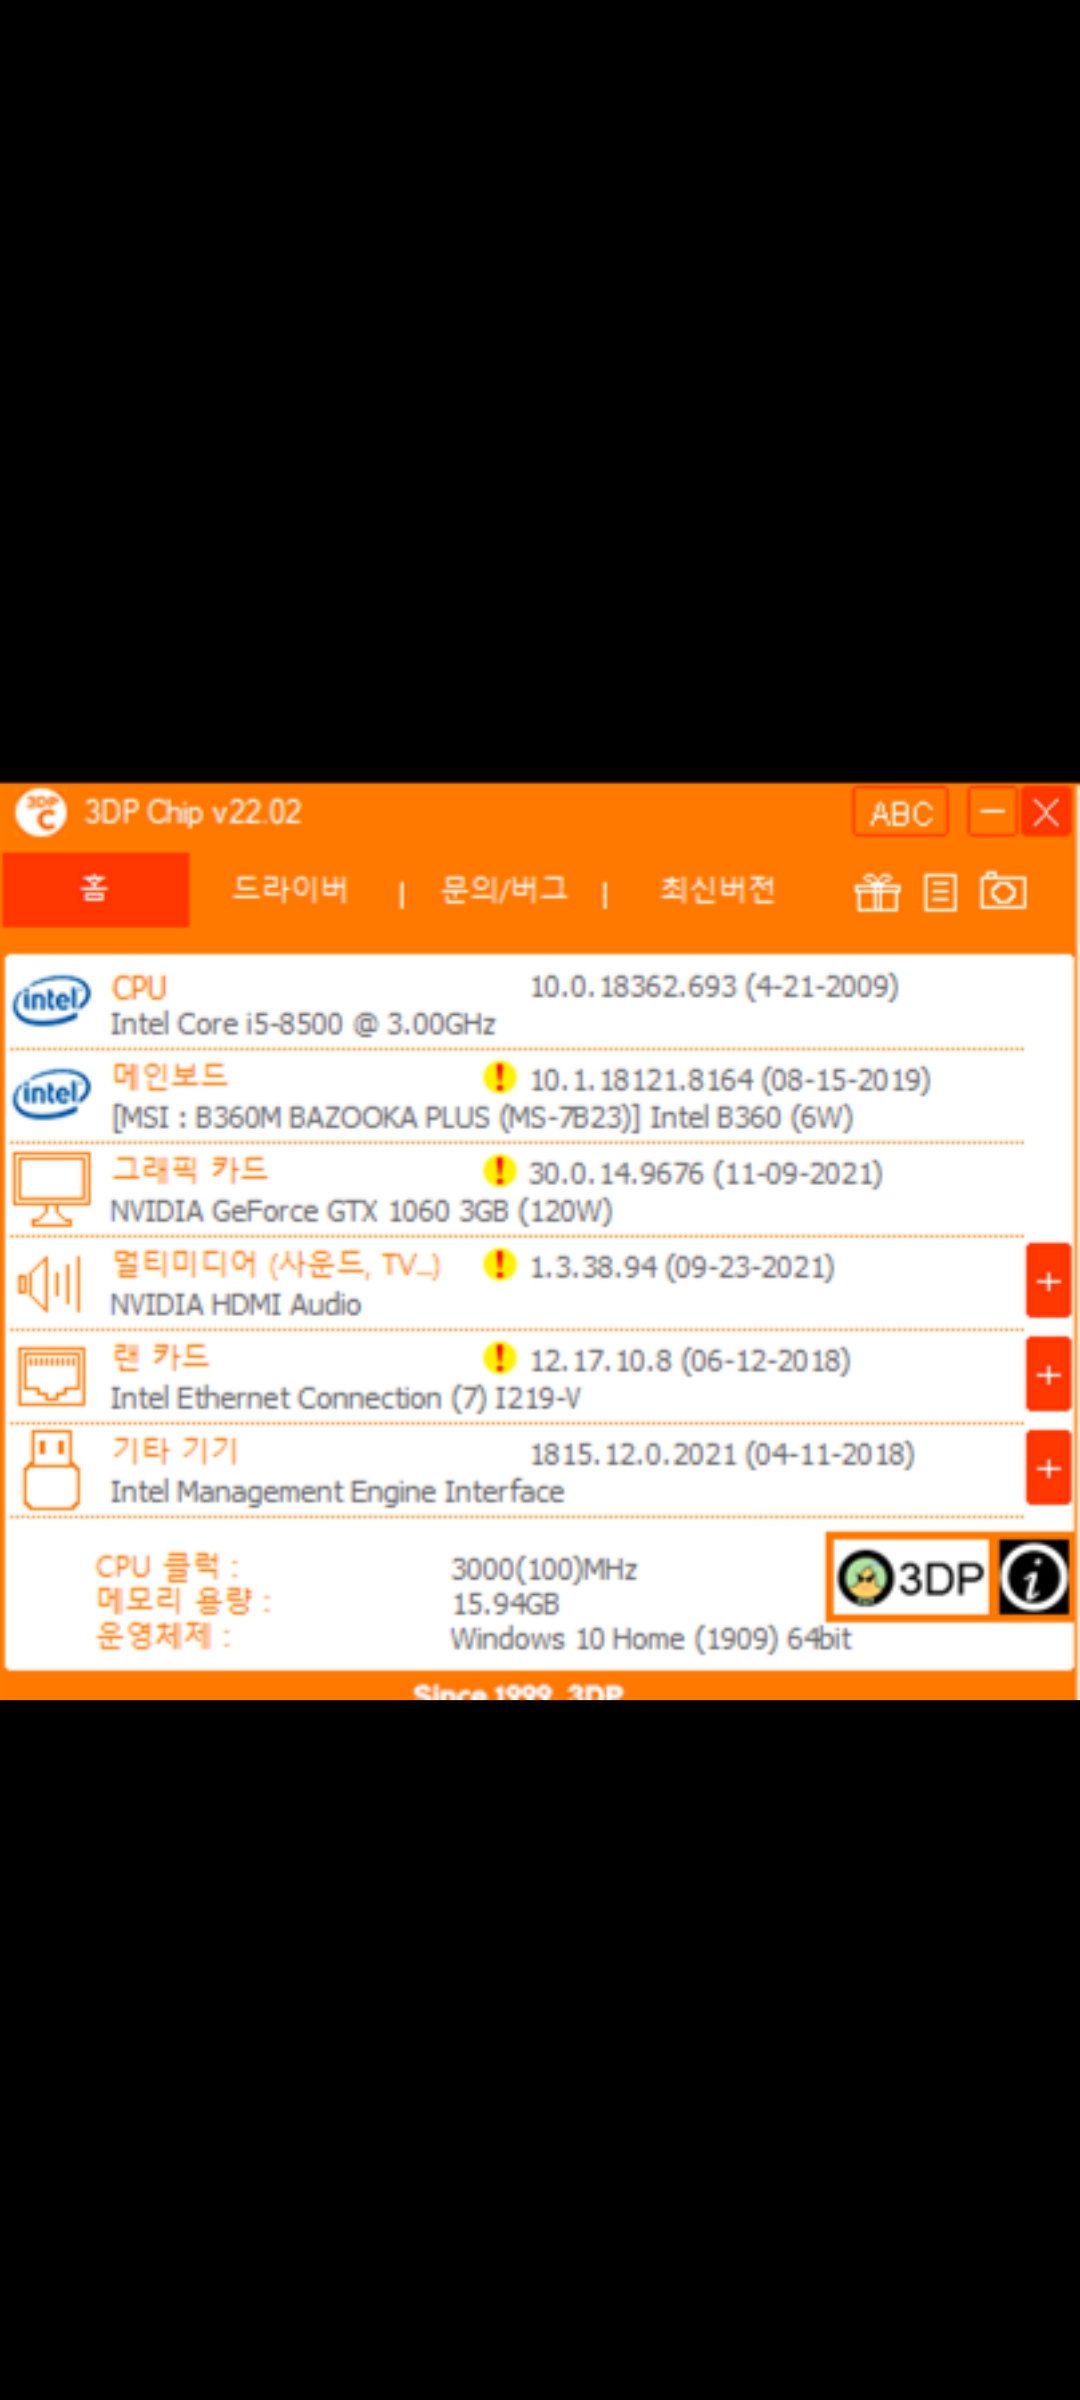1080x2400 pixels.
Task: Expand the 랜 카드 device list with plus
Action: (x=1048, y=1375)
